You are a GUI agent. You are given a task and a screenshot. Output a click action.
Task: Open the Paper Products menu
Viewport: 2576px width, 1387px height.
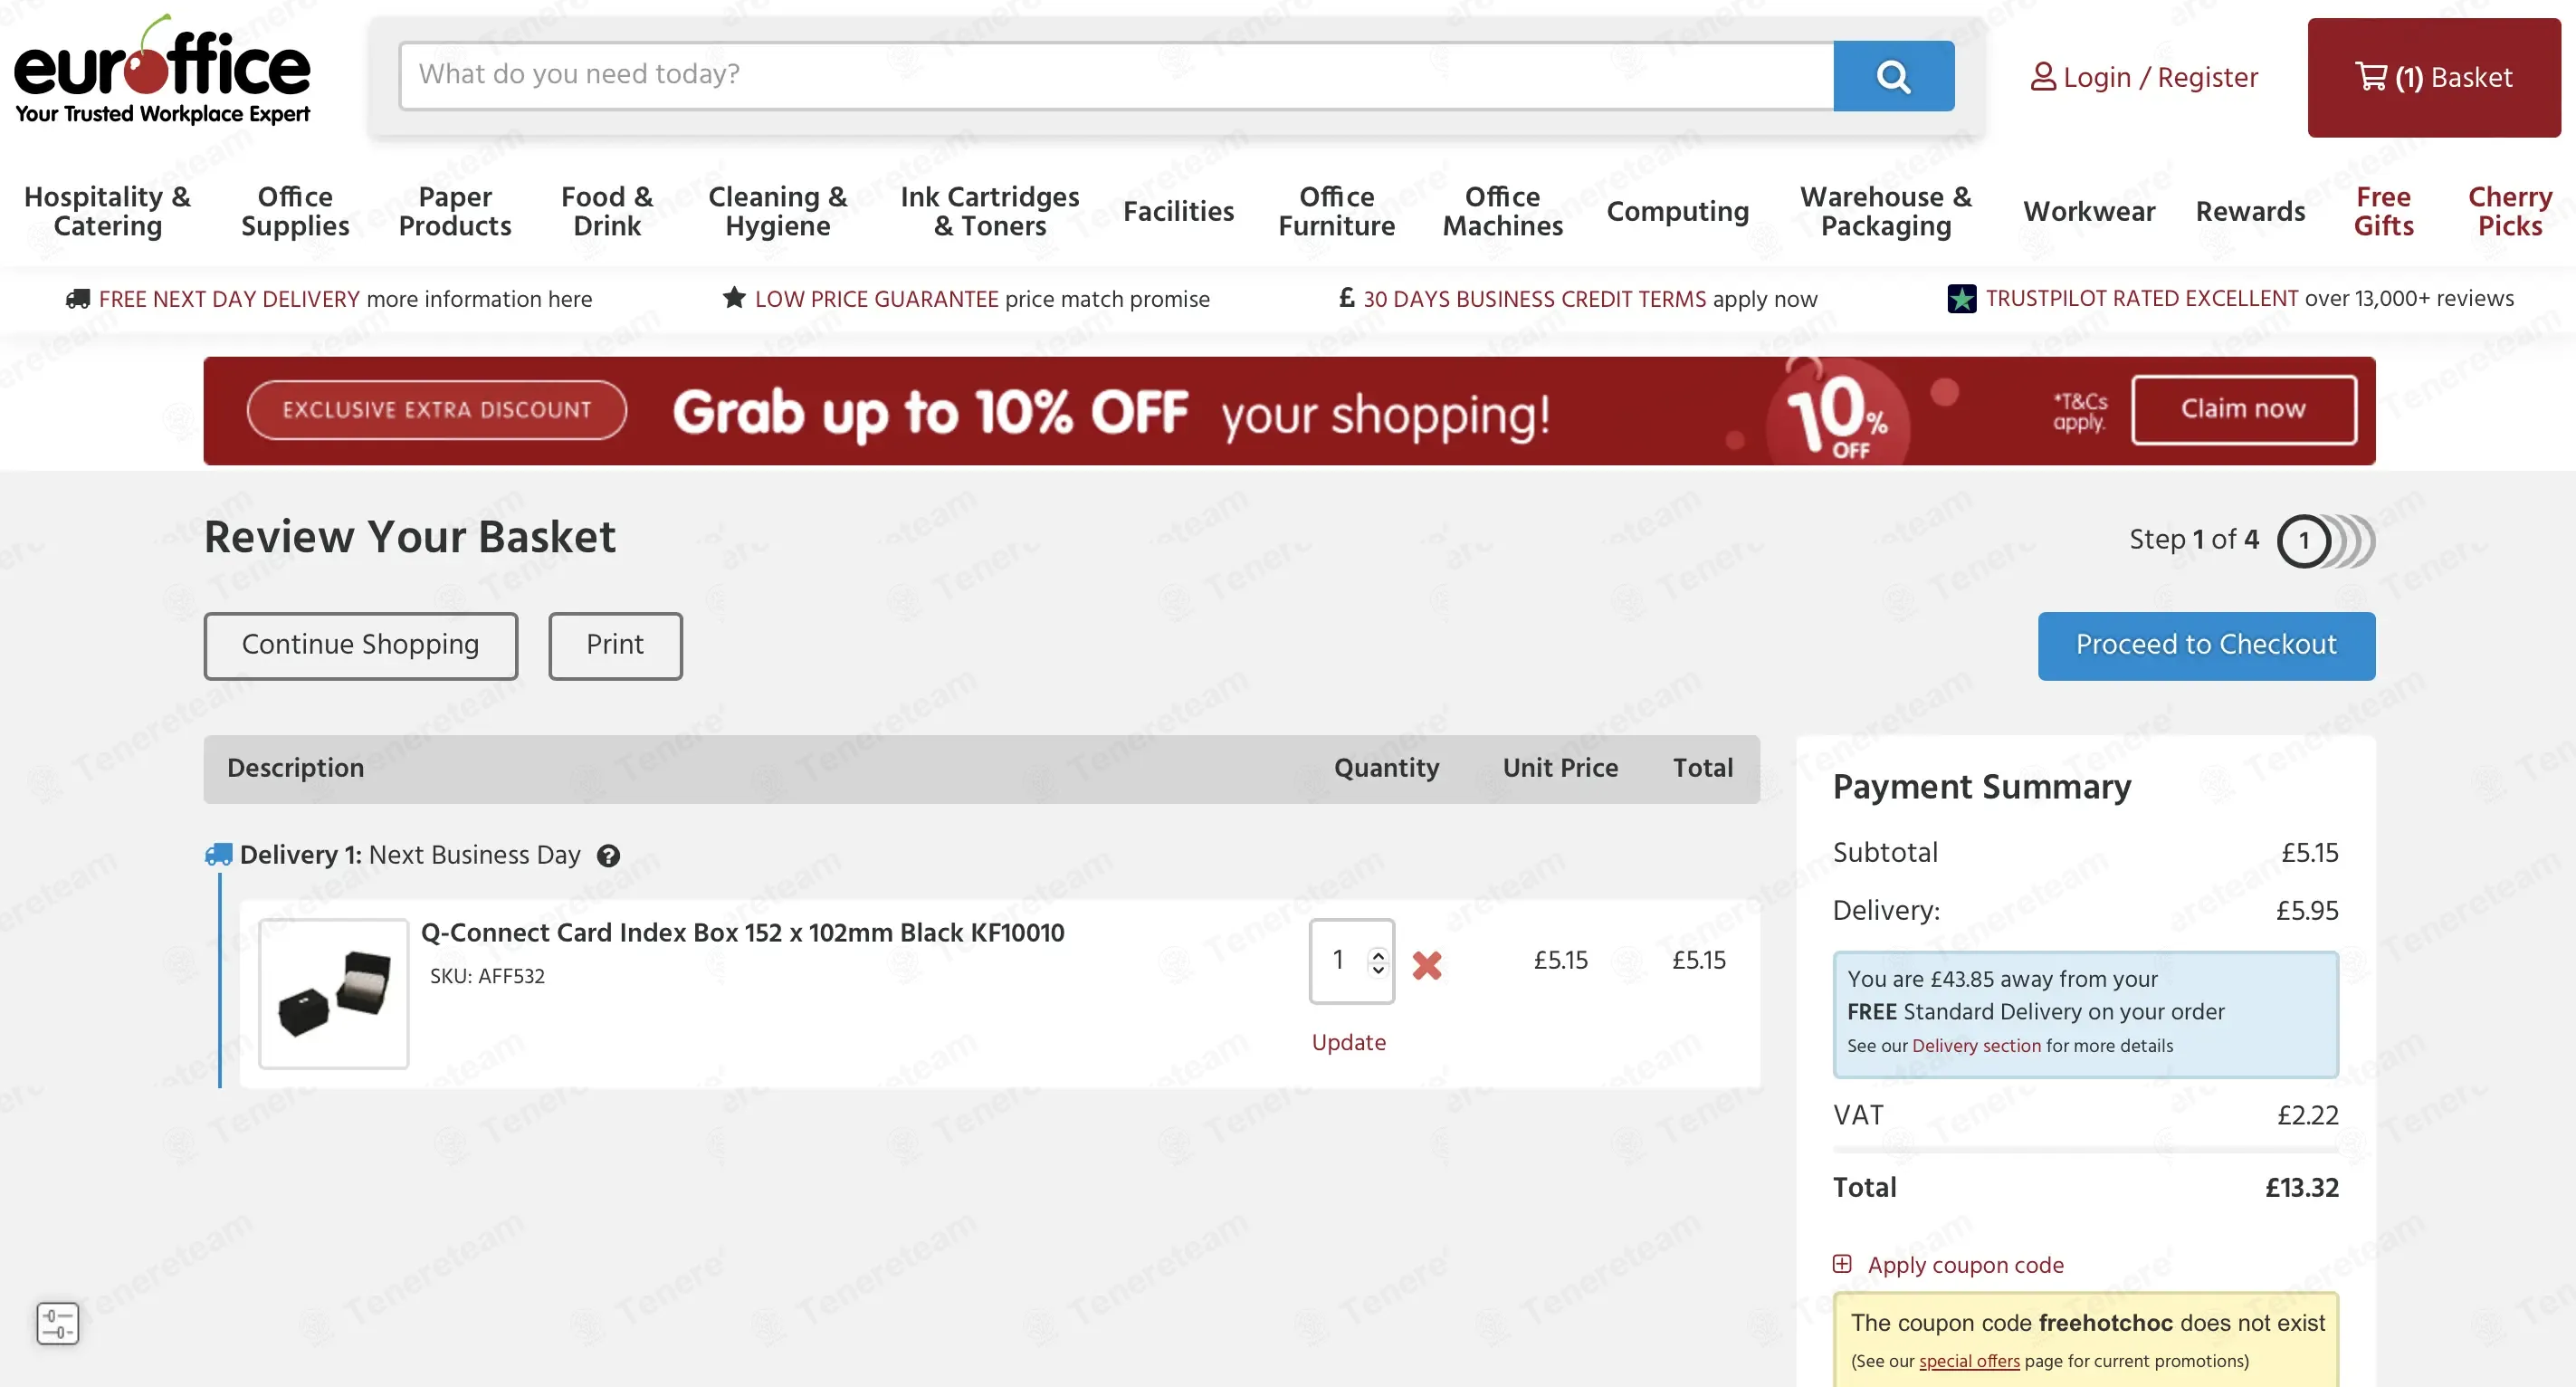(455, 211)
